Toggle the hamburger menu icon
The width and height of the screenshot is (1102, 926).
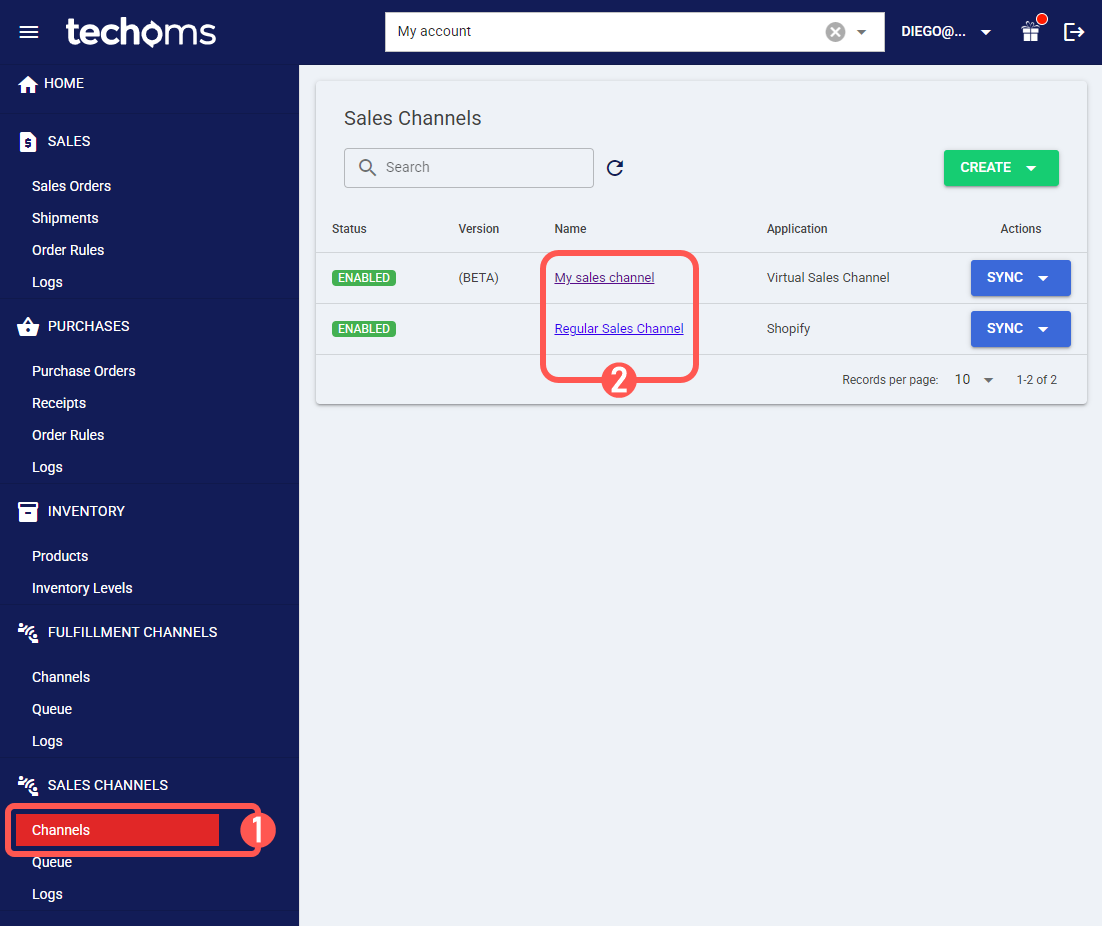pyautogui.click(x=29, y=32)
